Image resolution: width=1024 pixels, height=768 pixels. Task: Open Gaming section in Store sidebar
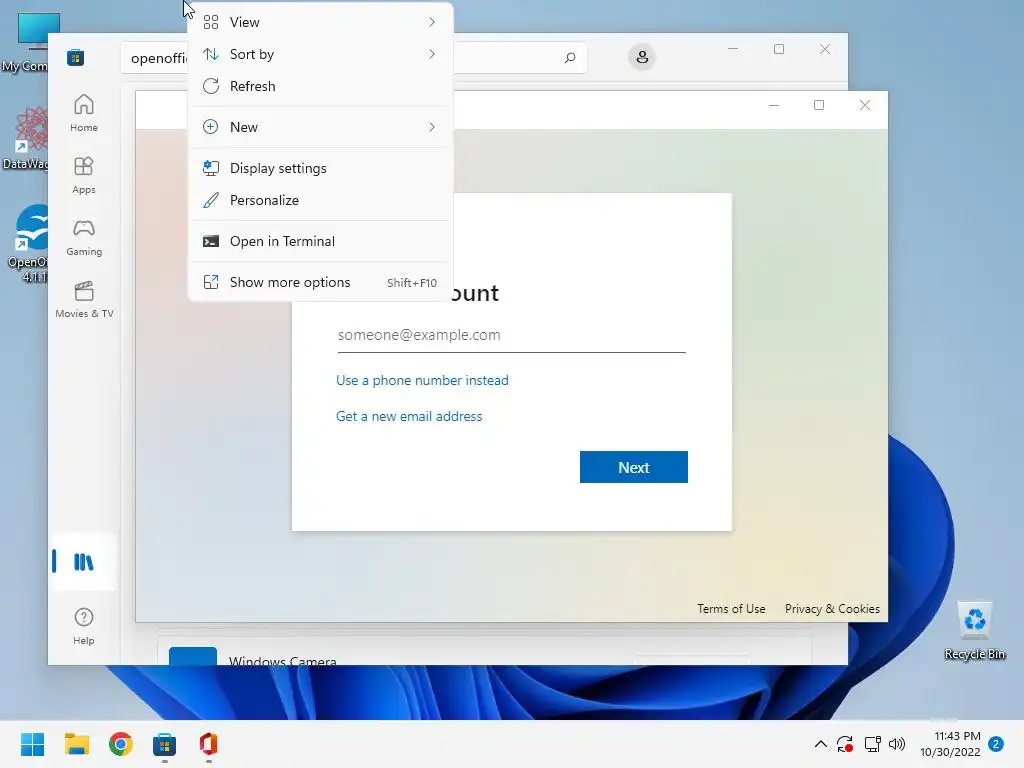click(x=84, y=237)
